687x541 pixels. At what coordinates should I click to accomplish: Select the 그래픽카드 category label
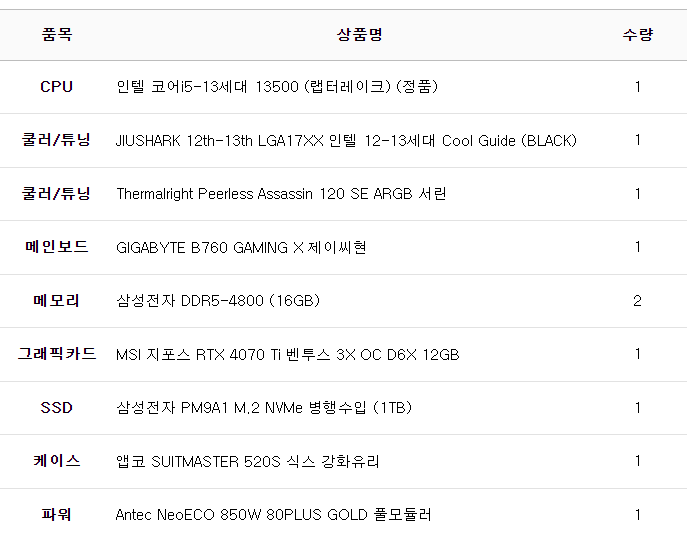(x=56, y=354)
